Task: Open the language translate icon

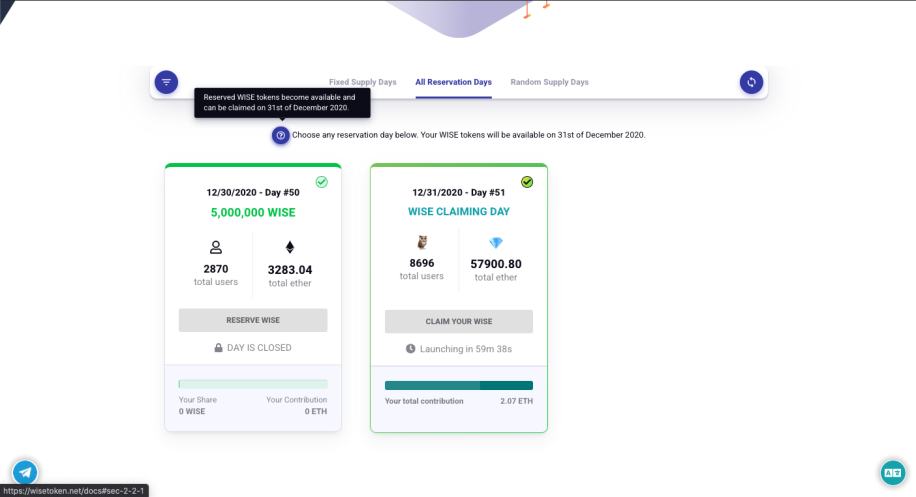Action: (893, 472)
